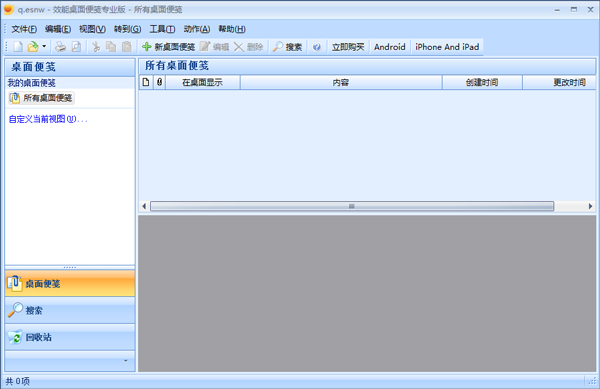Viewport: 600px width, 389px height.
Task: Click the 立即购买 button
Action: pyautogui.click(x=348, y=47)
